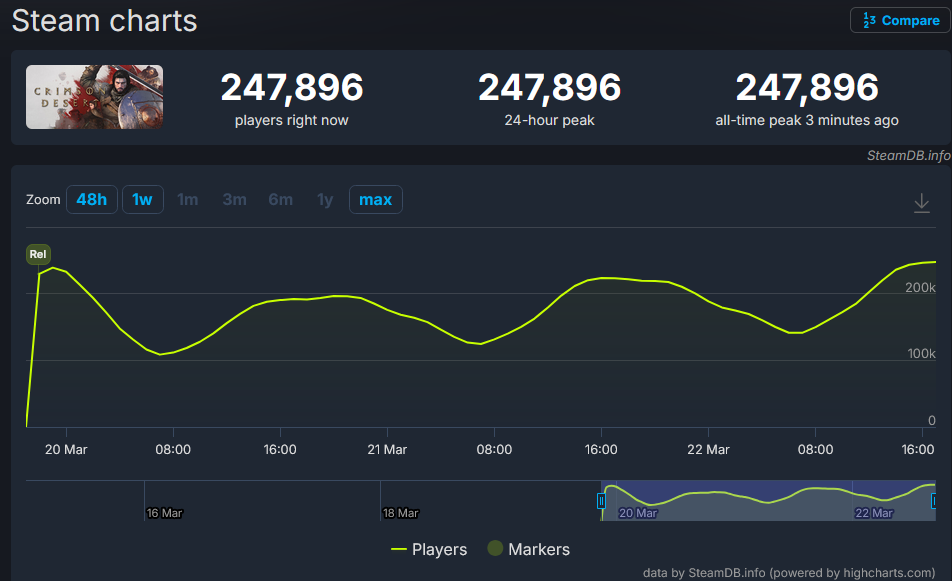Image resolution: width=952 pixels, height=581 pixels.
Task: Open the Crimson Desert game thumbnail
Action: tap(94, 97)
